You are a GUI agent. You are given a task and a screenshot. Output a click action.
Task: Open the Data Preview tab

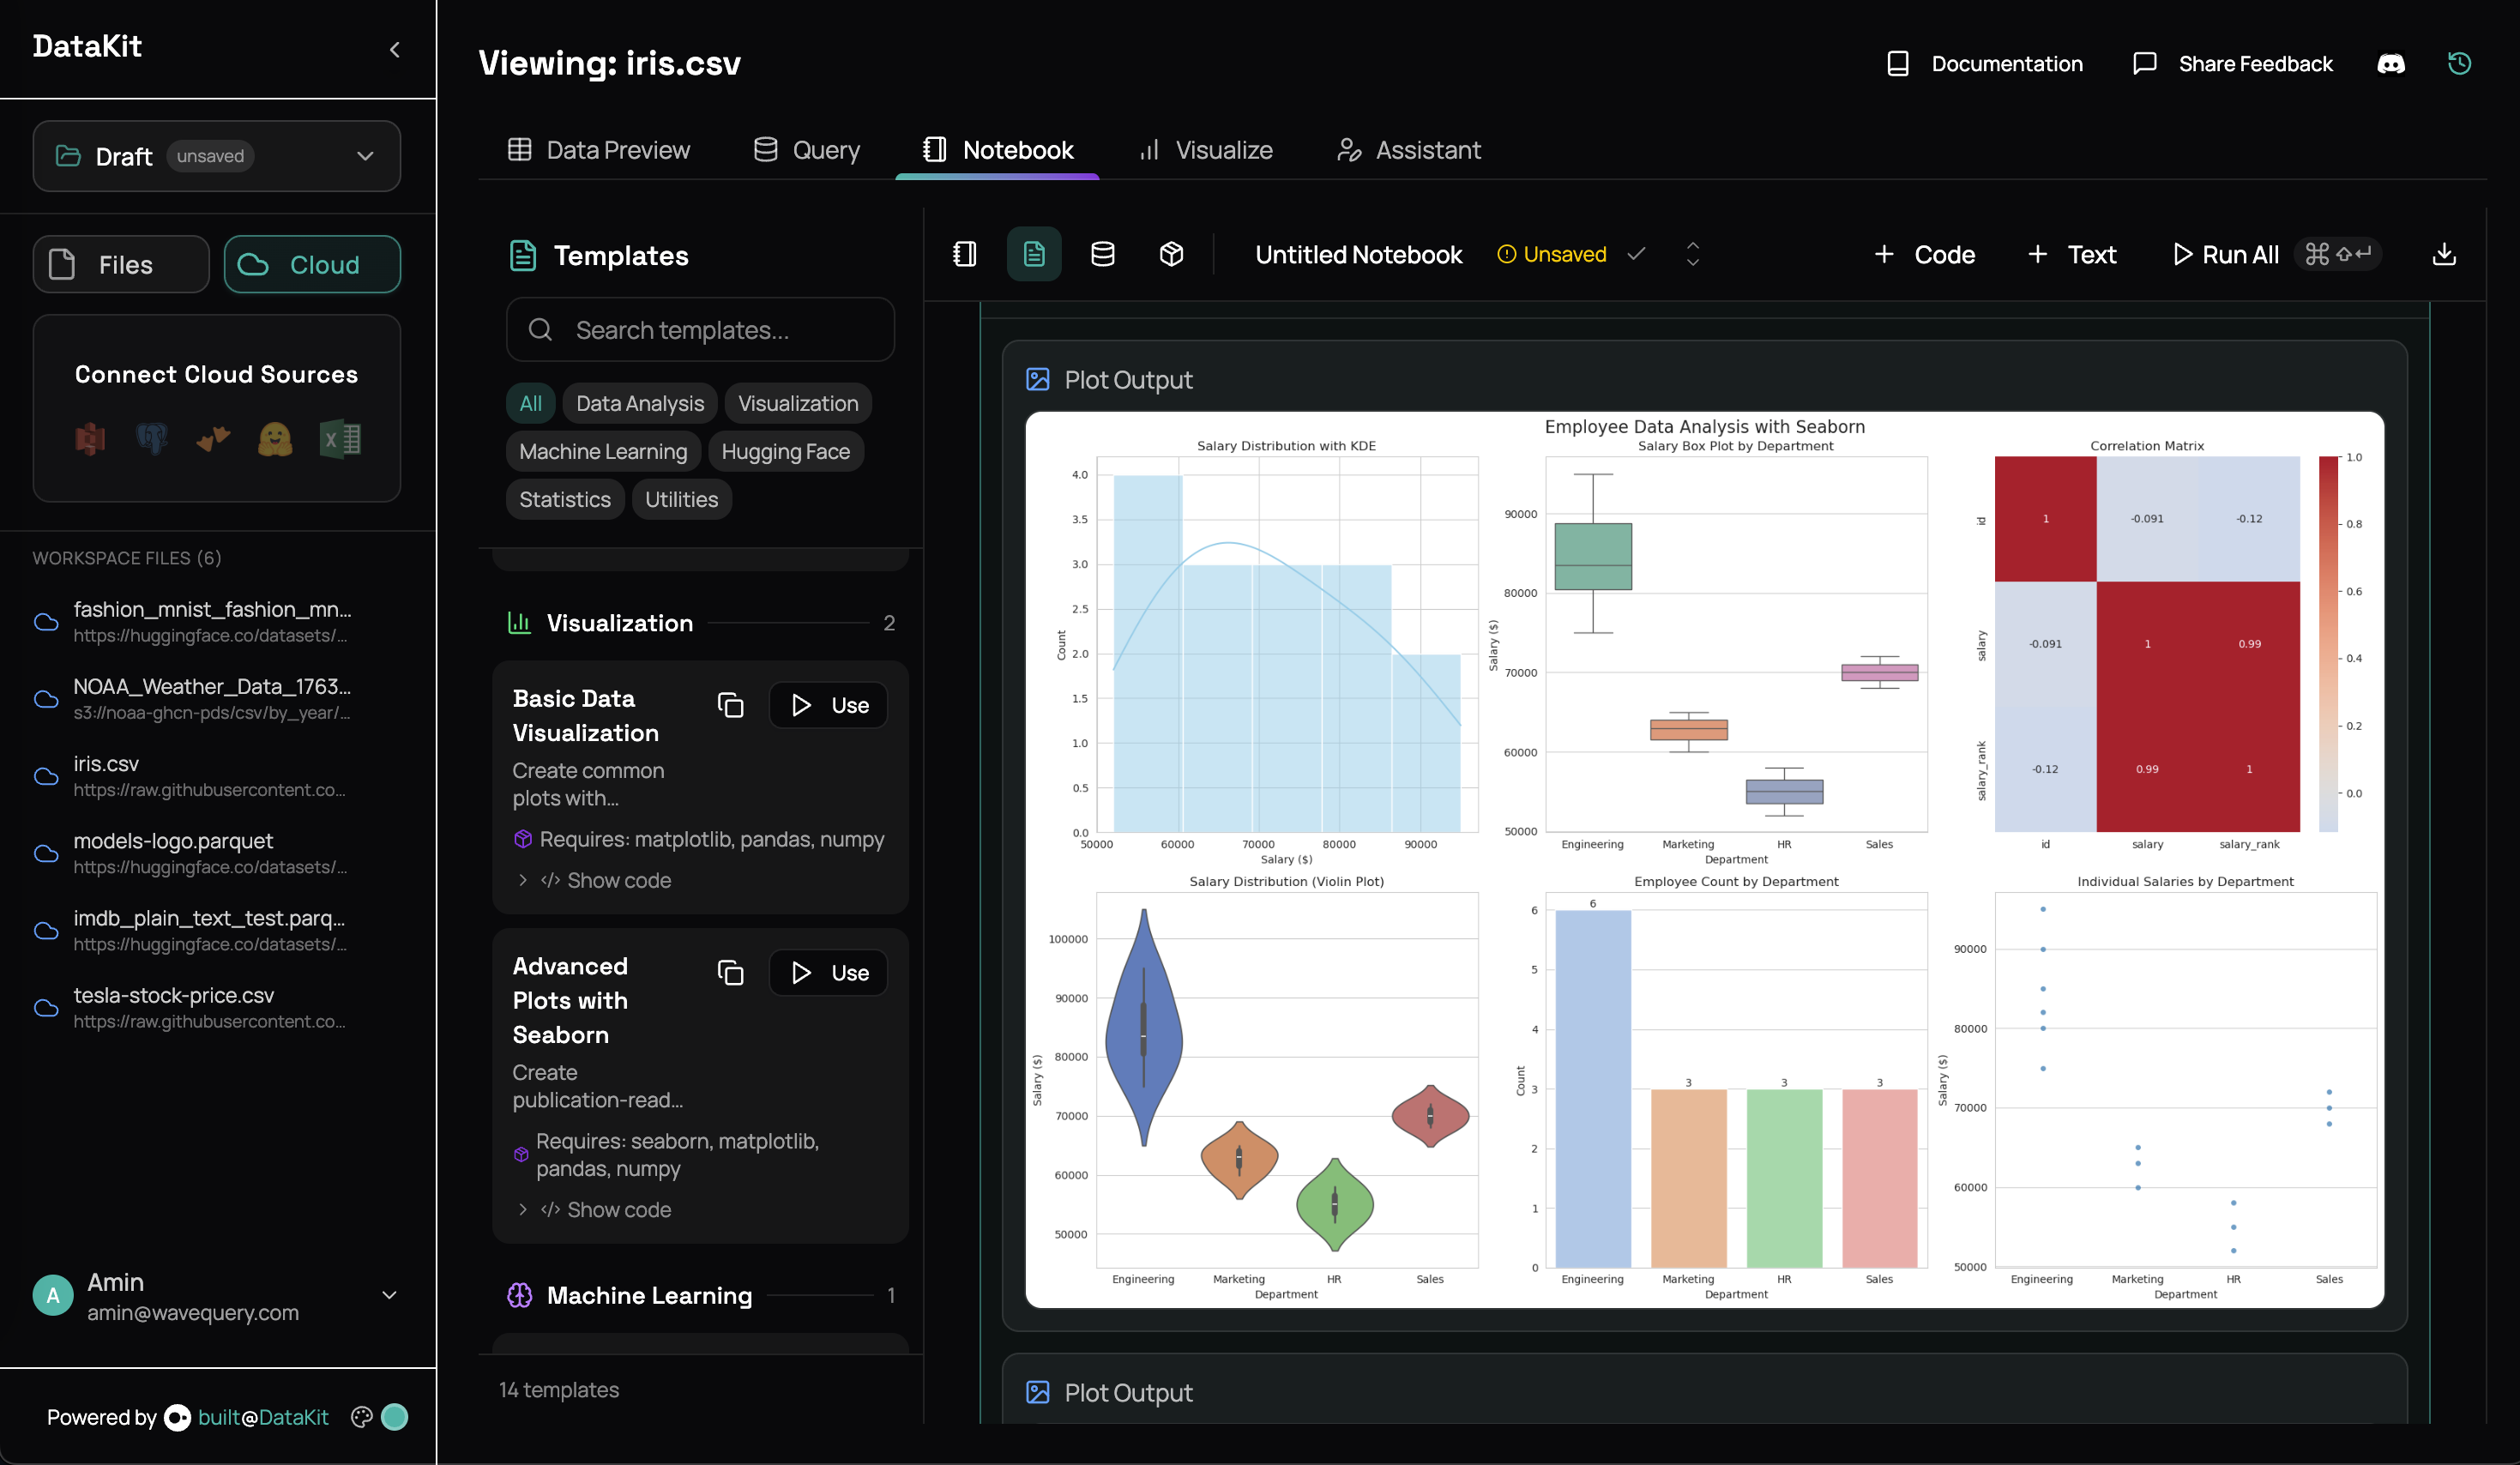coord(599,150)
